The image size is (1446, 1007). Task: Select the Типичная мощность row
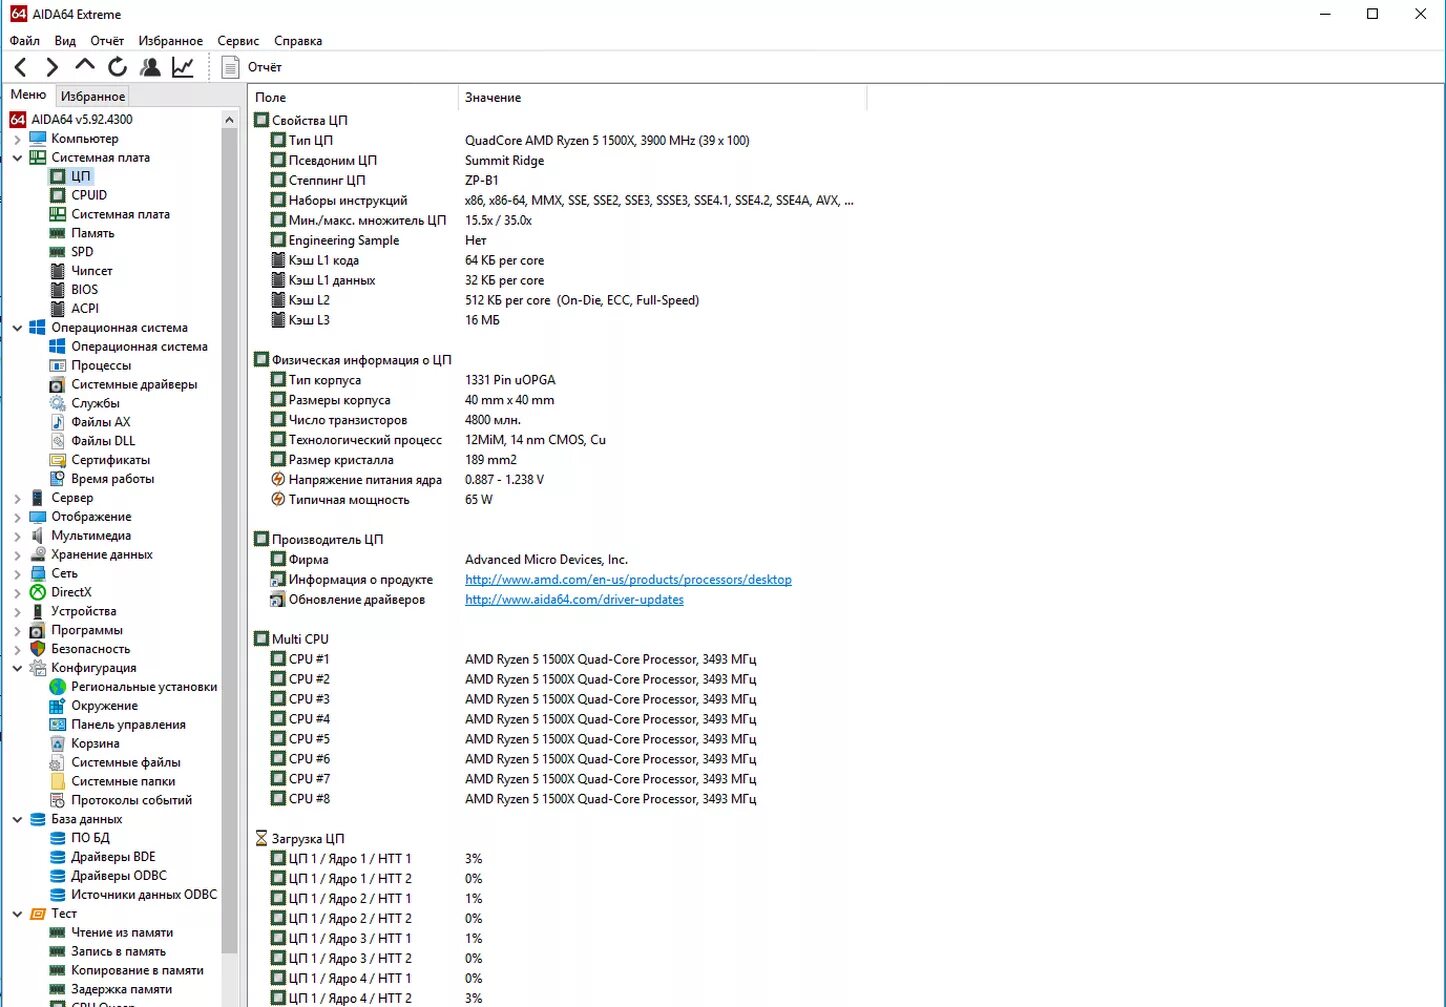tap(556, 500)
